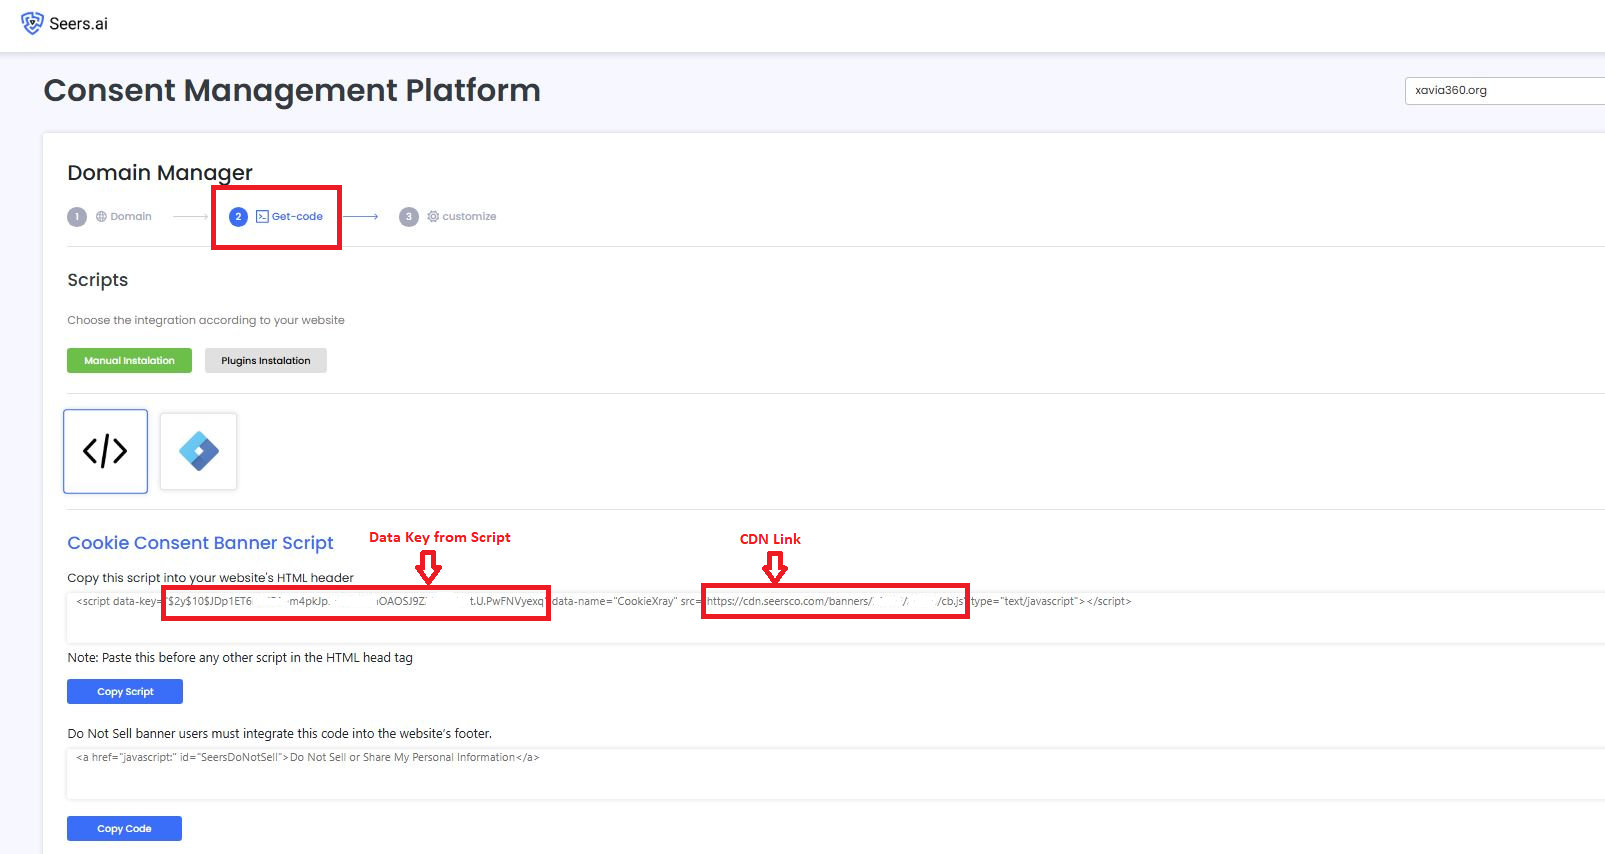Click step number 1 circle
This screenshot has width=1605, height=854.
click(x=77, y=217)
